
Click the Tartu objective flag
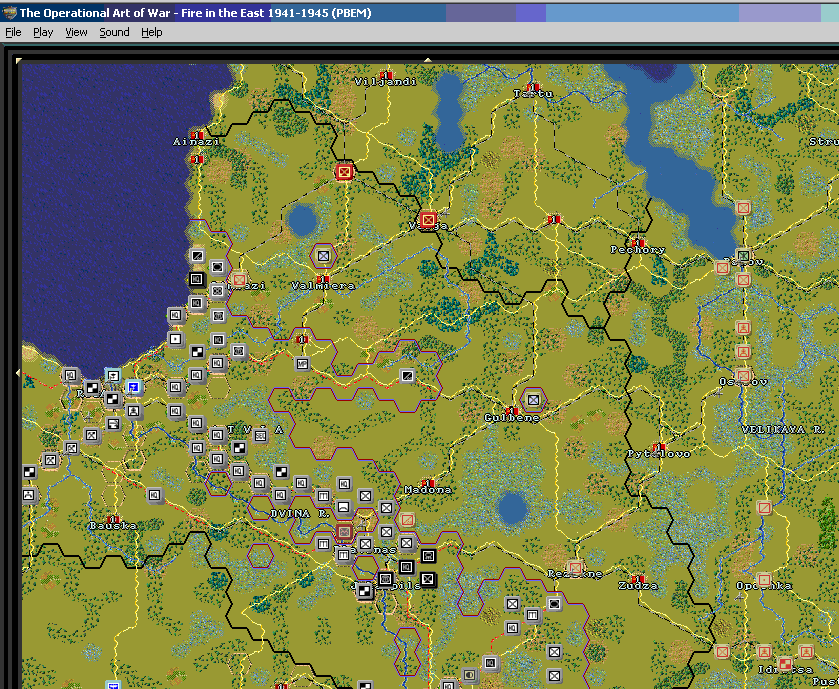coord(533,87)
